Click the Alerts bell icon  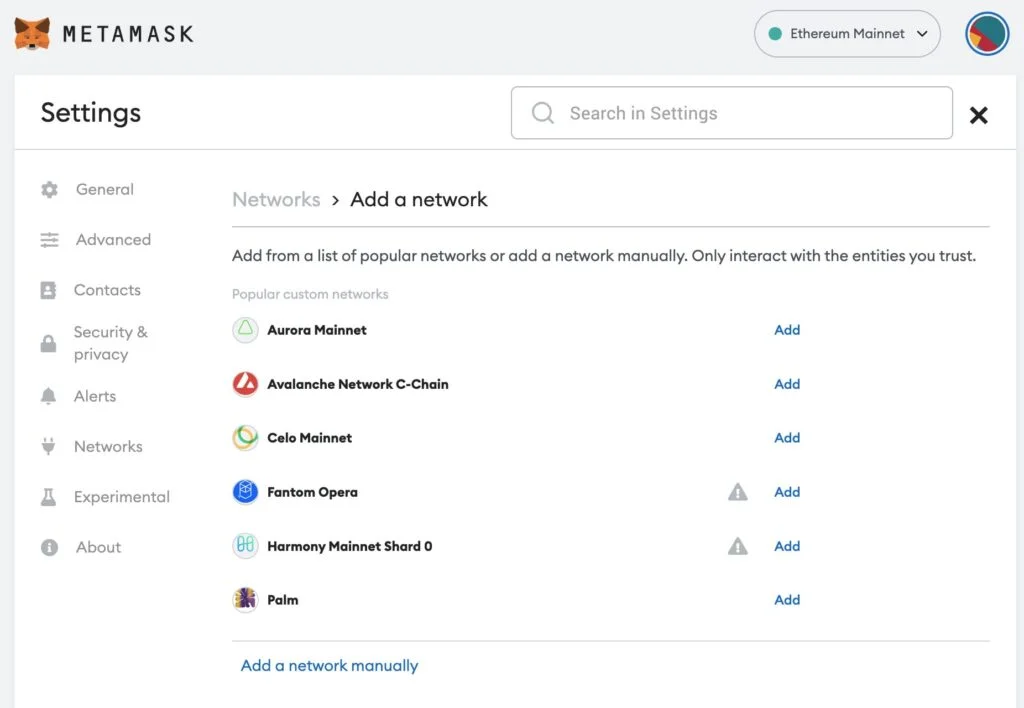point(48,396)
